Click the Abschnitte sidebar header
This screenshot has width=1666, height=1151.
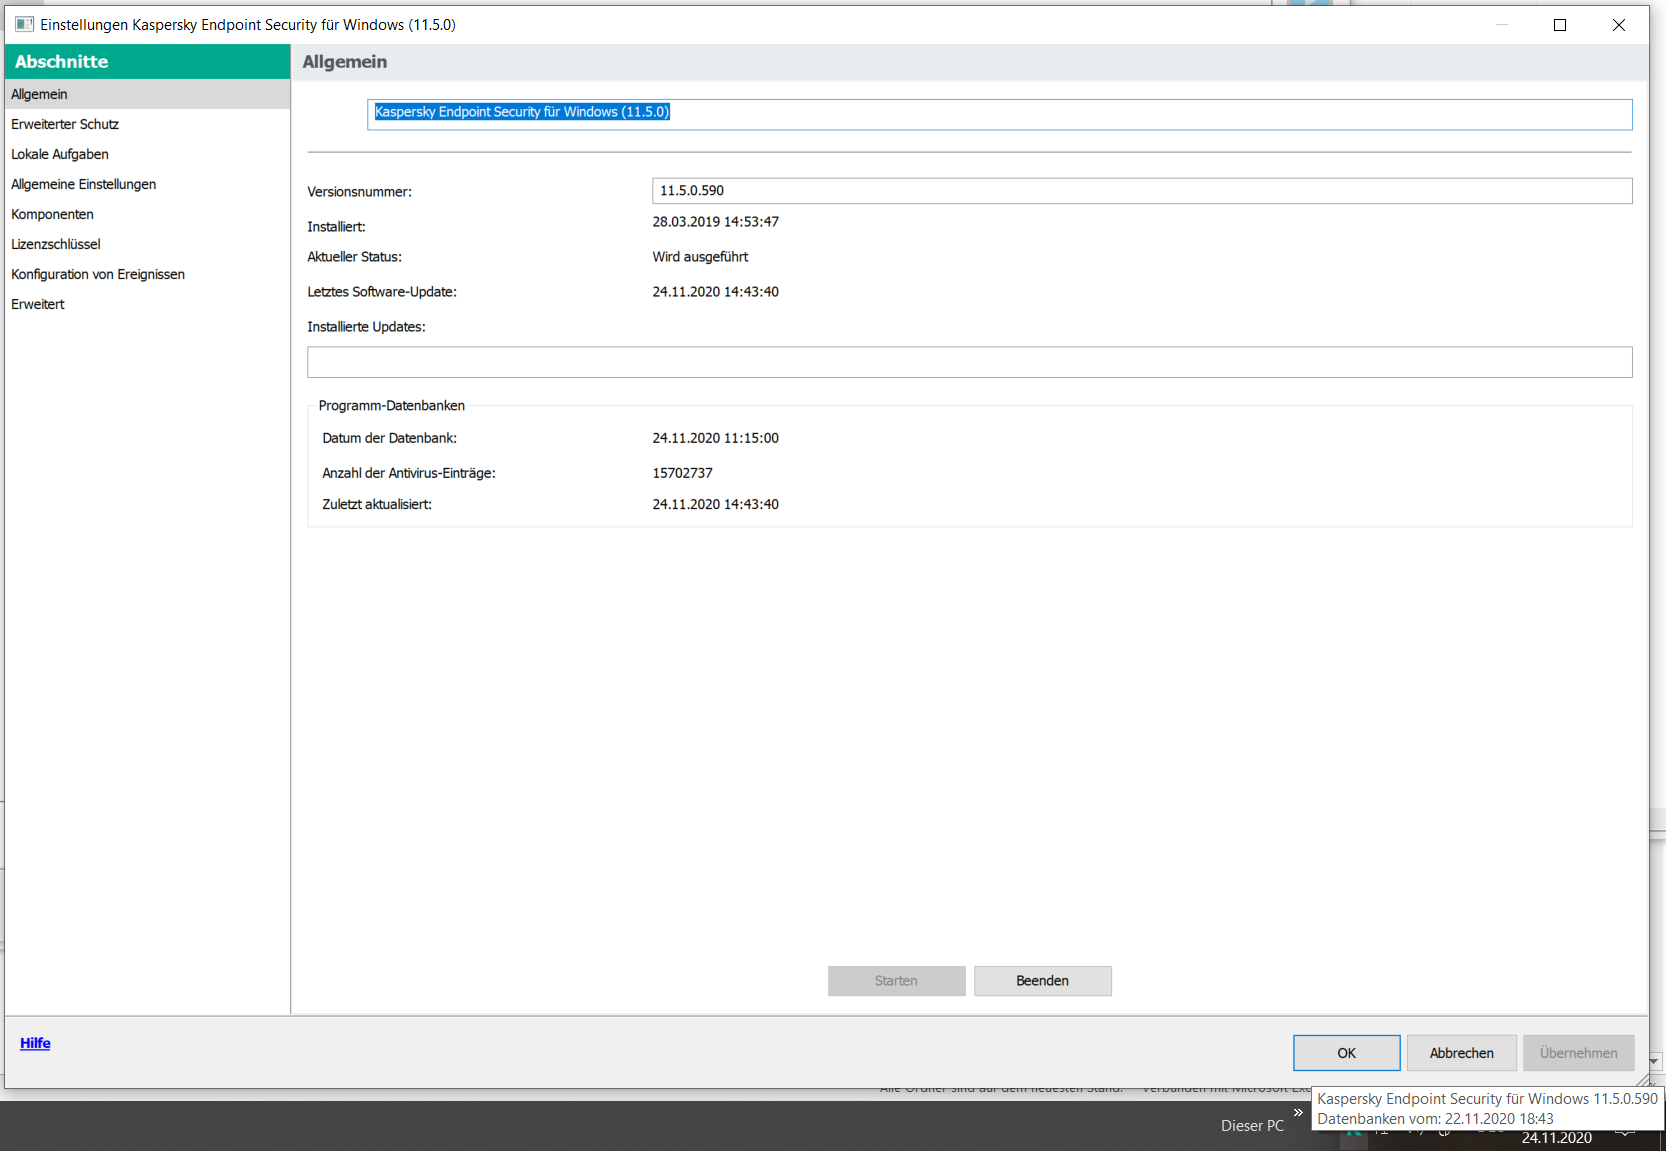(147, 62)
